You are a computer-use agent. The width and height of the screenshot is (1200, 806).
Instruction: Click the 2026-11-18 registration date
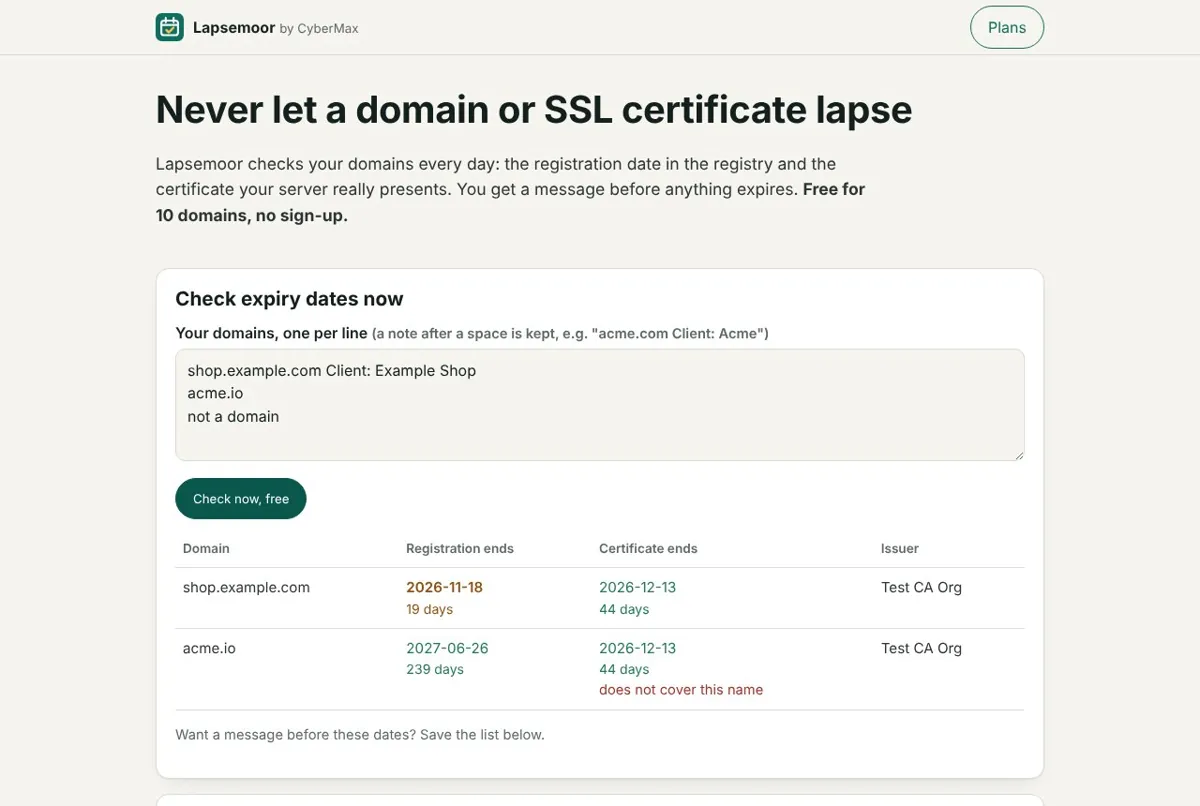(x=444, y=587)
